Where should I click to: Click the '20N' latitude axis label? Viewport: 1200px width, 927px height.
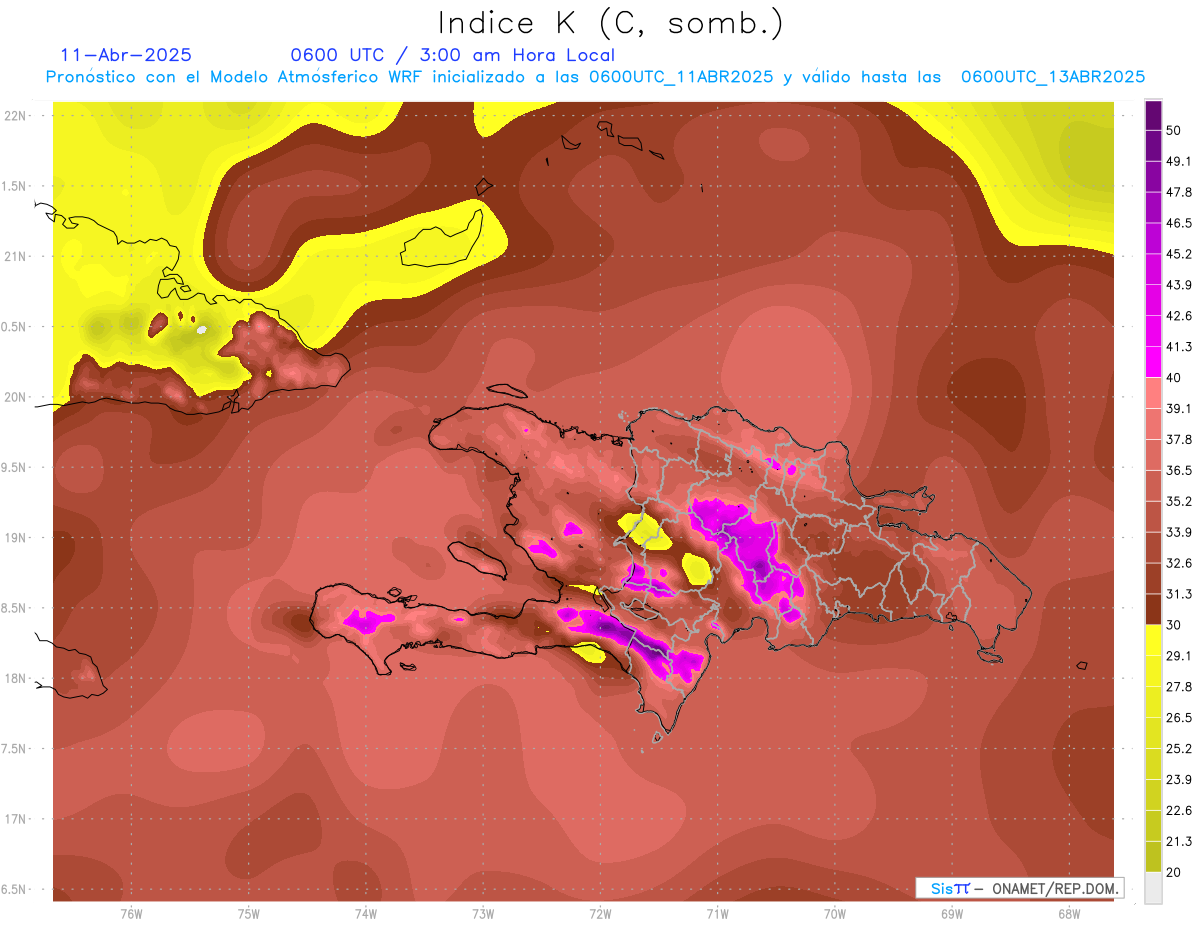pyautogui.click(x=16, y=397)
